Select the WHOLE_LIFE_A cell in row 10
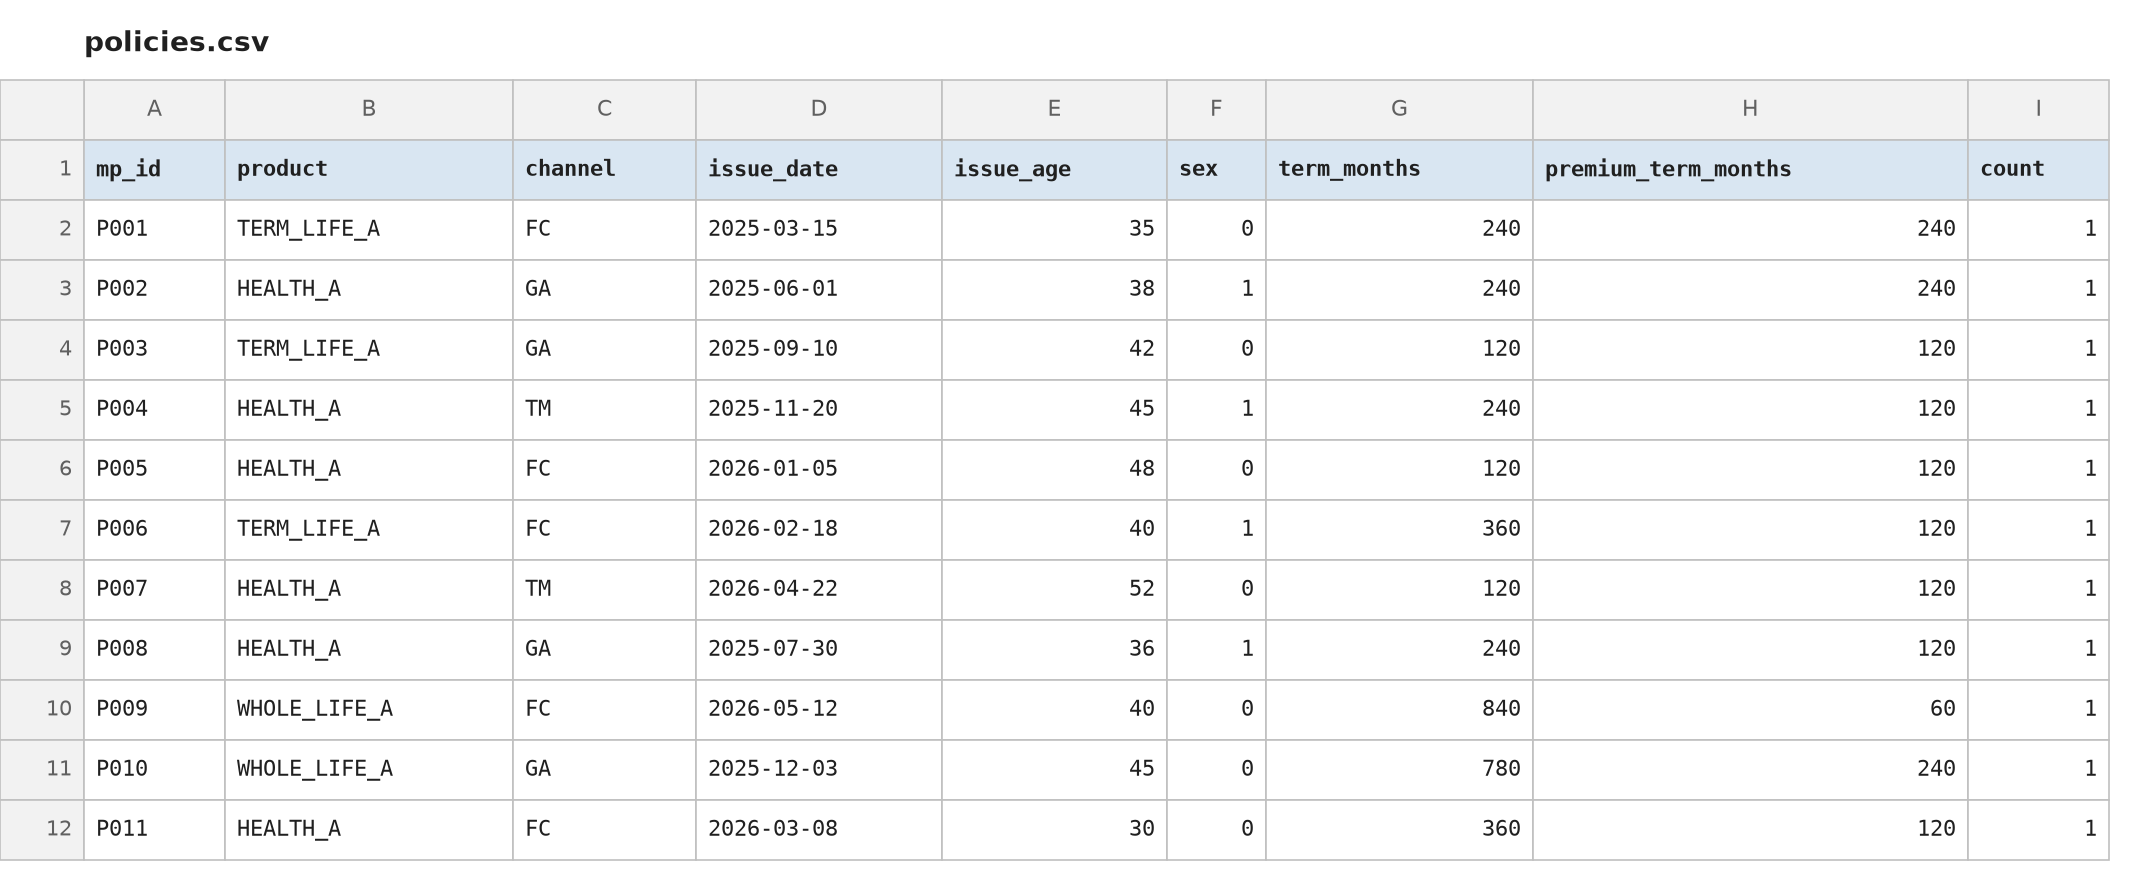This screenshot has height=894, width=2149. [369, 710]
